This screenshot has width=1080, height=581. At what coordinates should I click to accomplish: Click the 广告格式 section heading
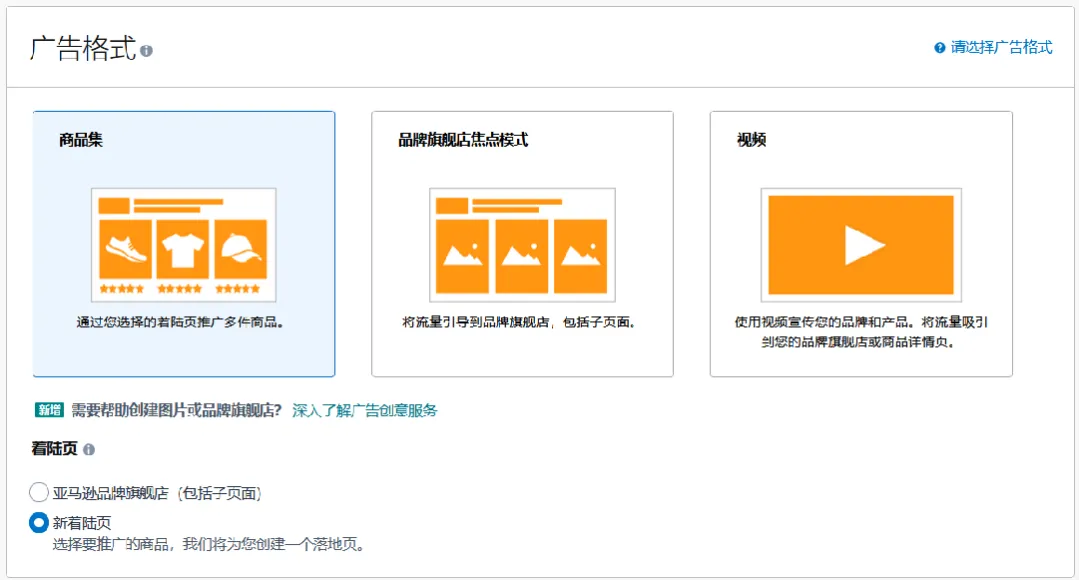point(83,49)
